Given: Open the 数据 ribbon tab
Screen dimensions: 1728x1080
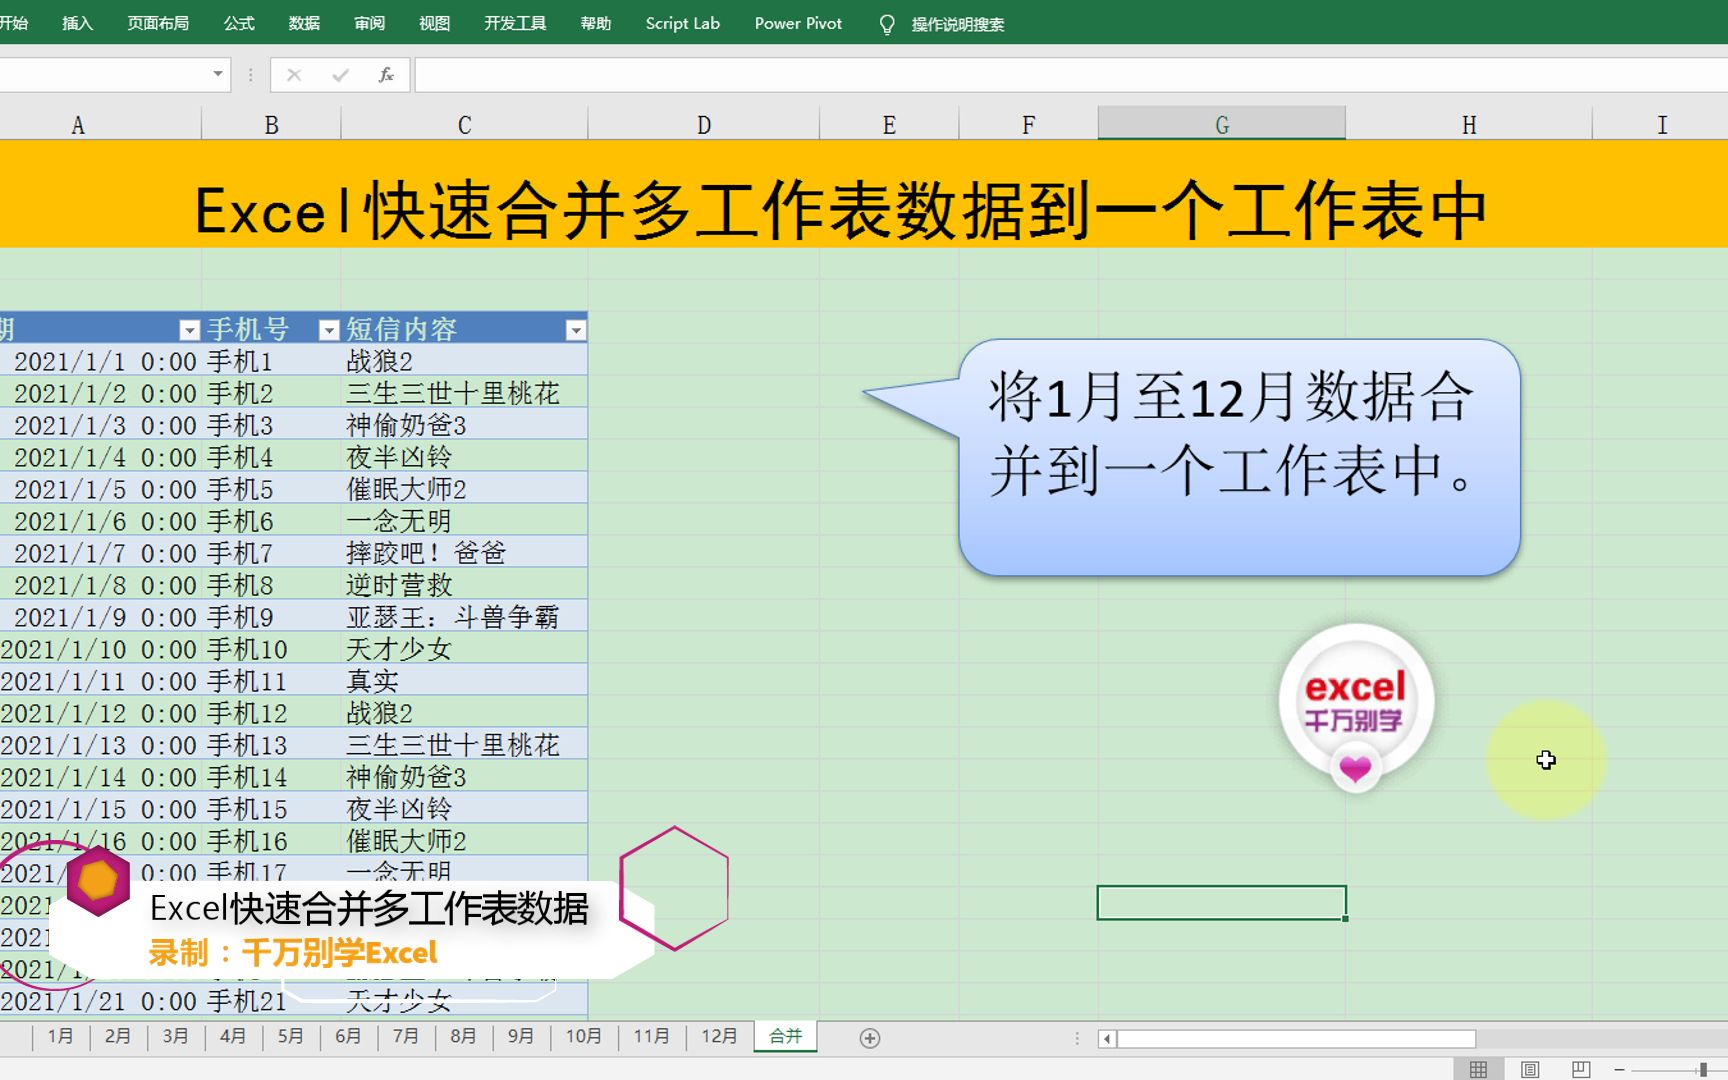Looking at the screenshot, I should coord(304,23).
